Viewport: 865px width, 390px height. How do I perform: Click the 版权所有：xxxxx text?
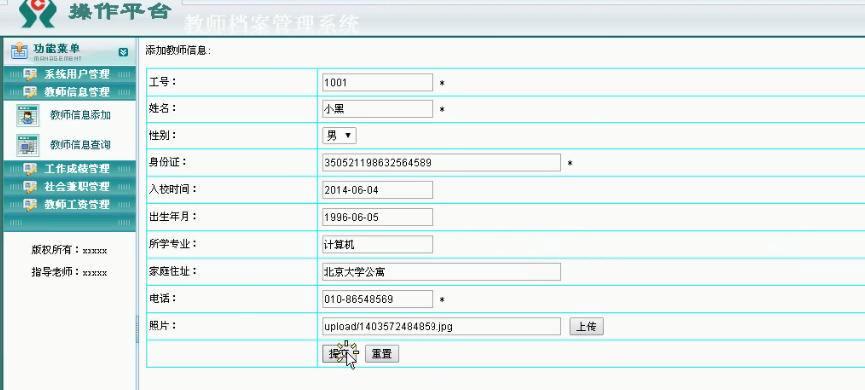70,250
